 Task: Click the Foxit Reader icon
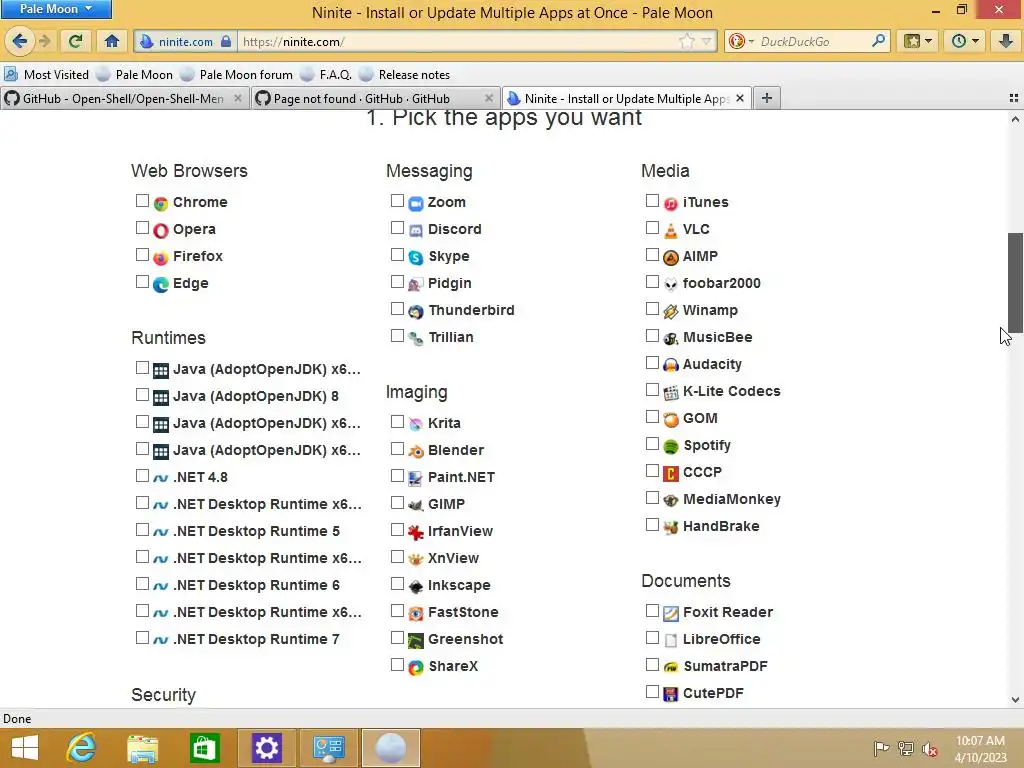tap(671, 613)
